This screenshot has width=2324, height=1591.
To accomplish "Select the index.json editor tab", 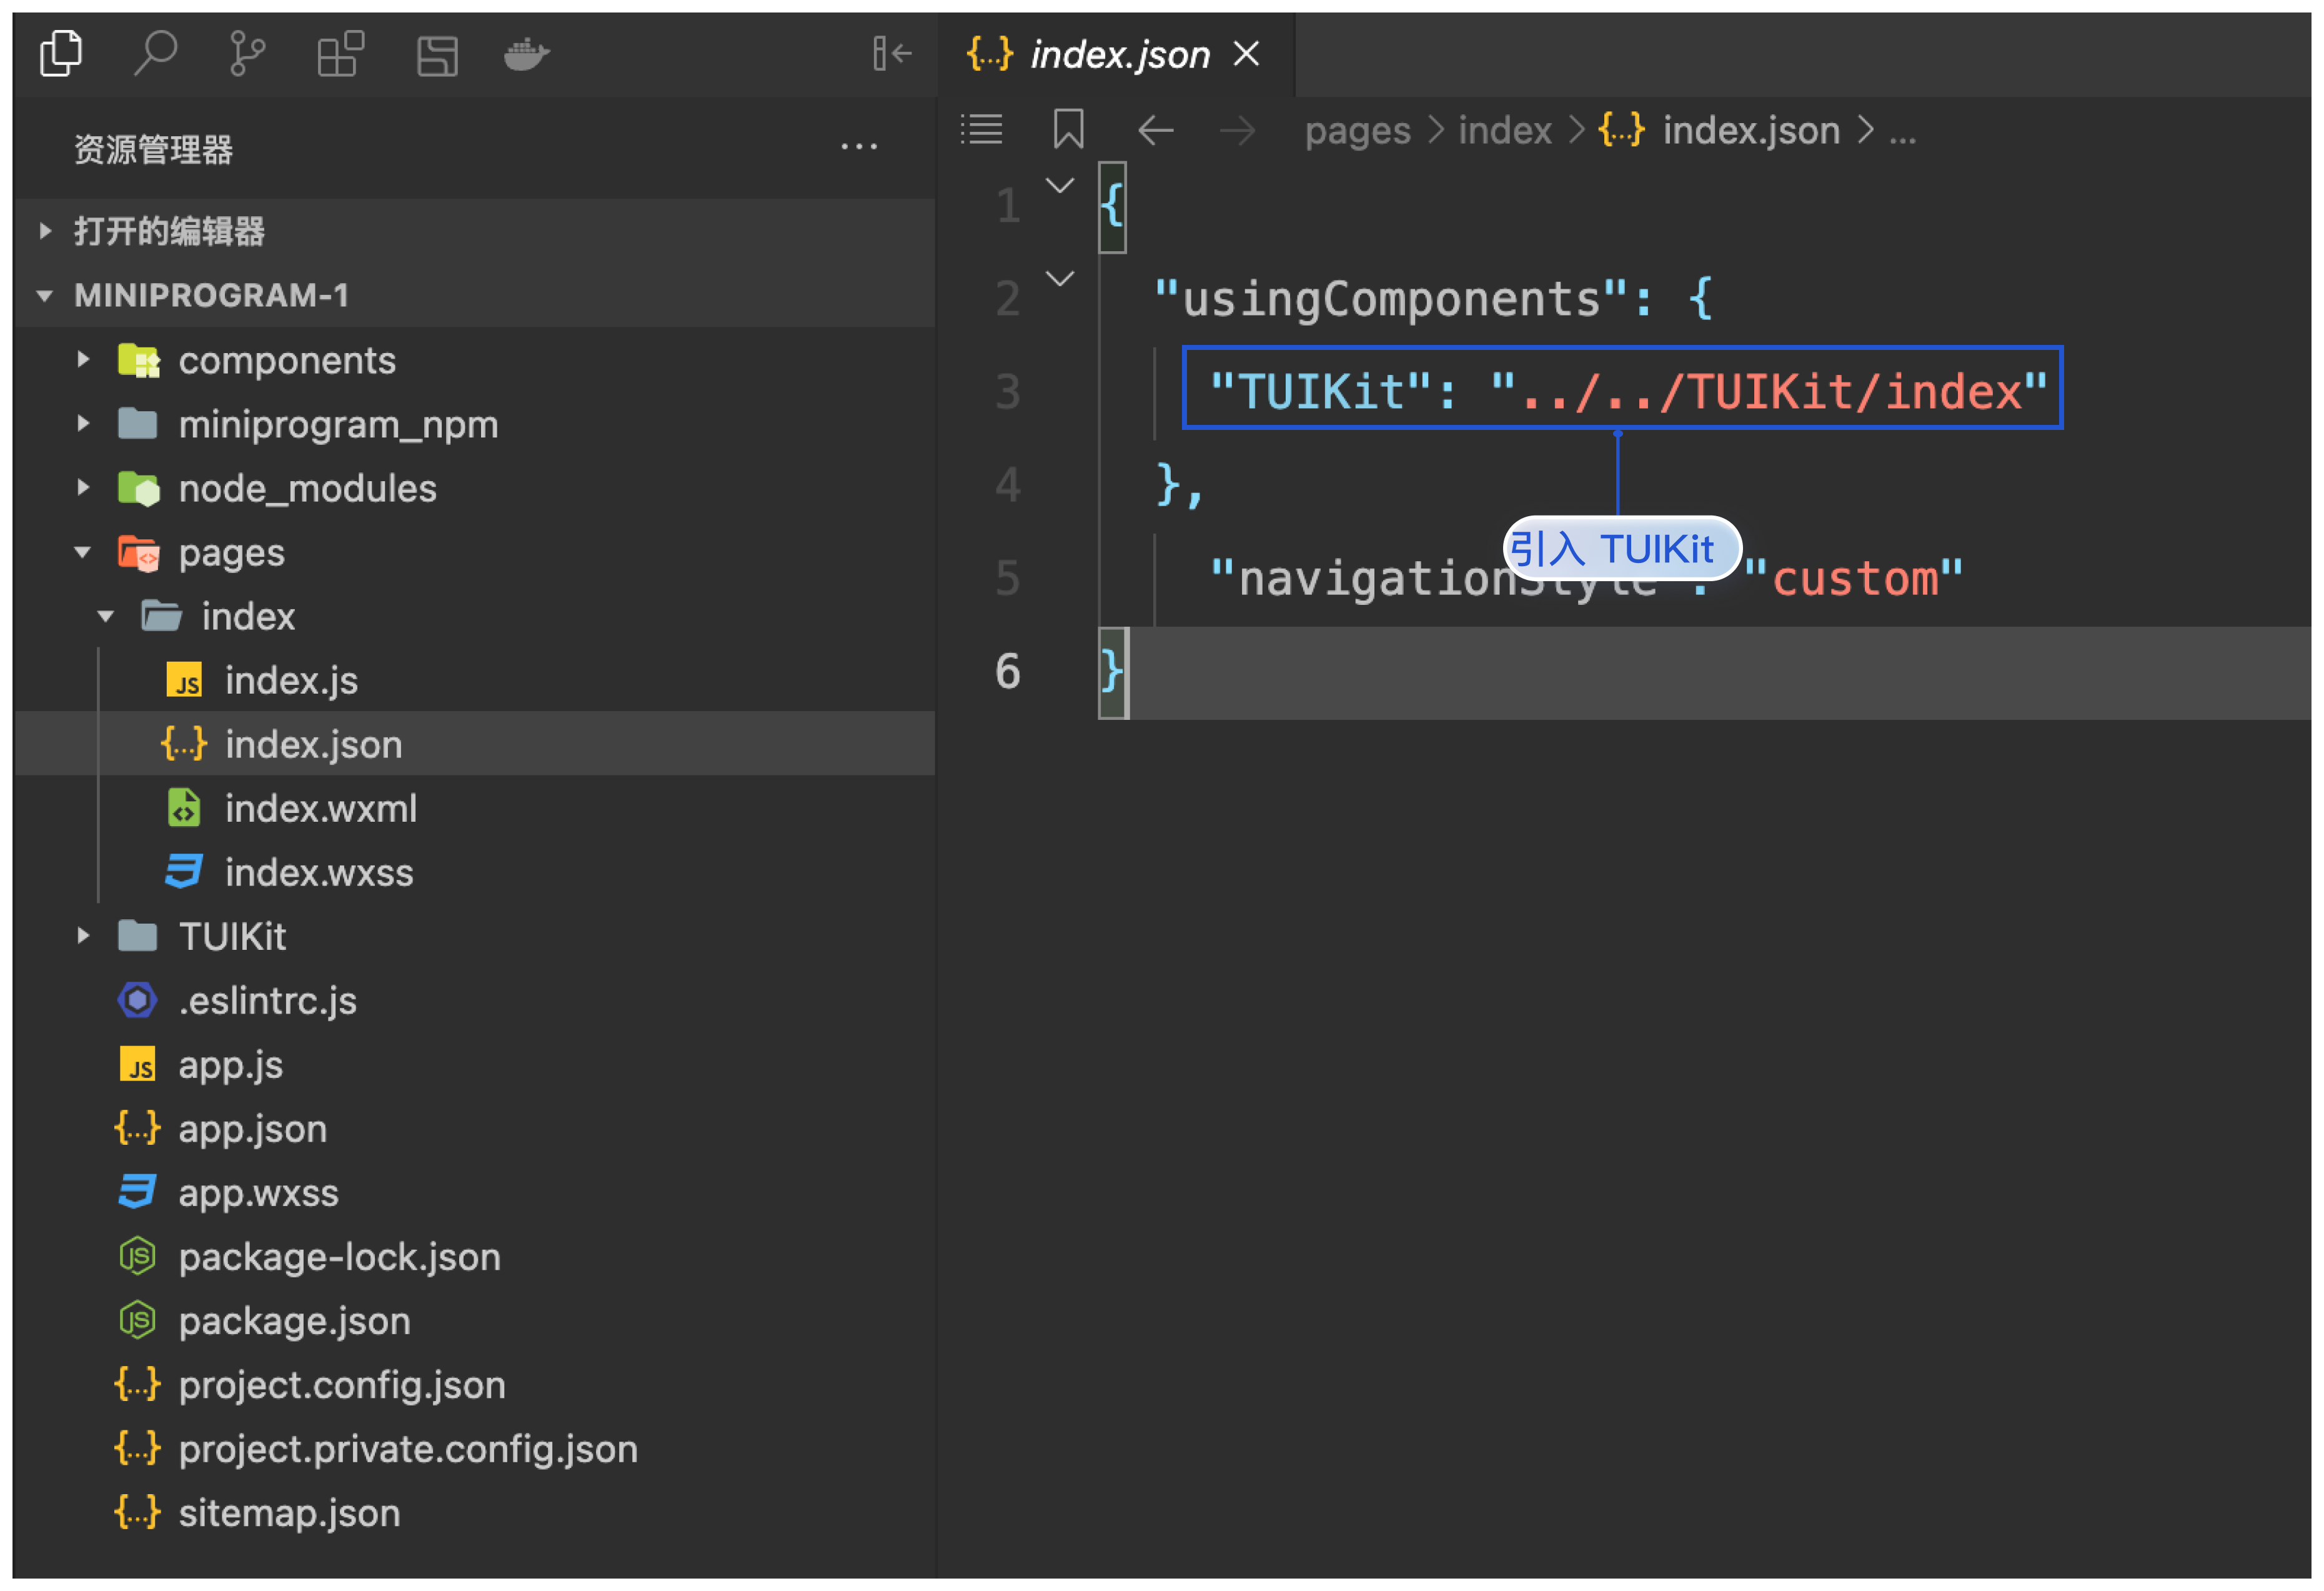I will 1116,54.
